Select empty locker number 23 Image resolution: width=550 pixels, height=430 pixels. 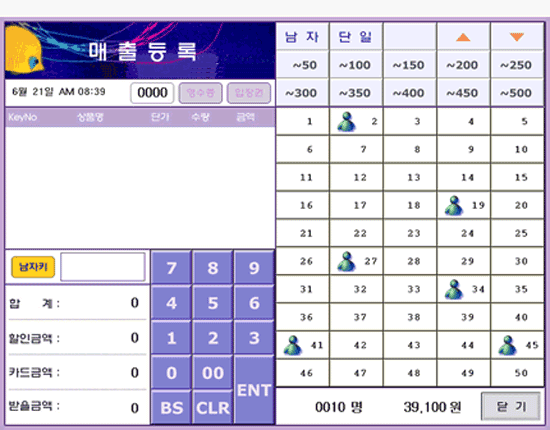(x=410, y=233)
